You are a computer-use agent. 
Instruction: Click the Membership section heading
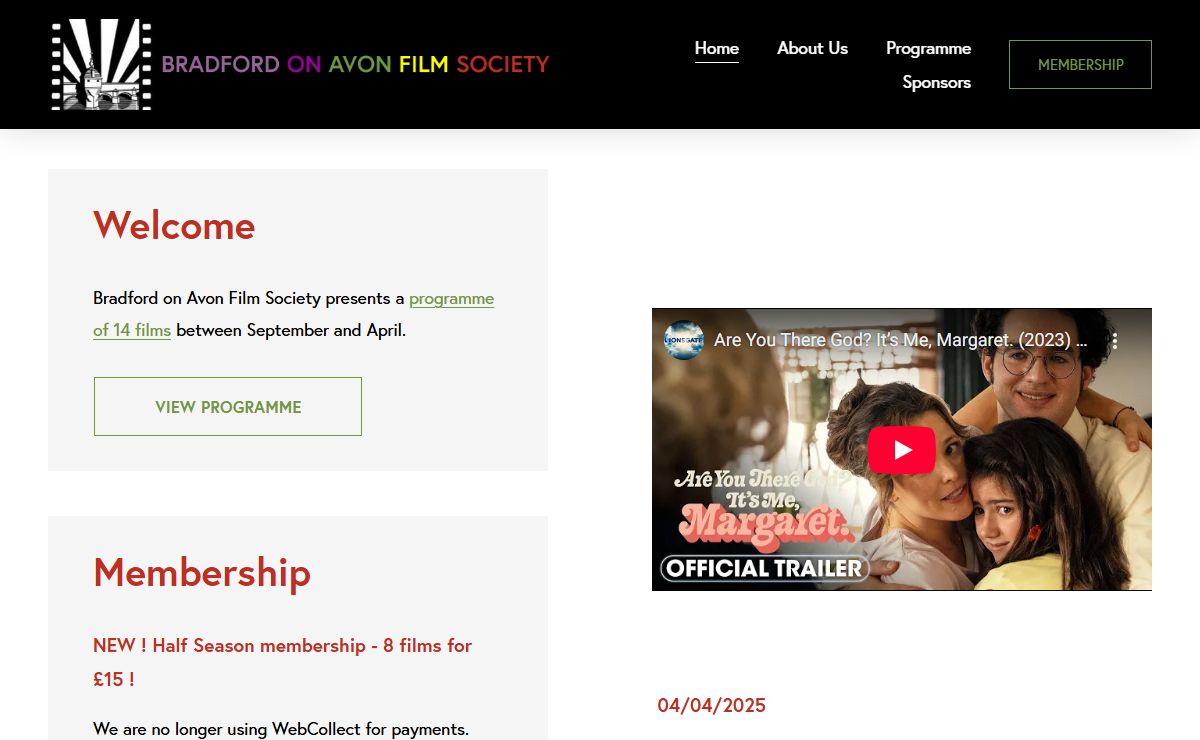click(x=202, y=572)
